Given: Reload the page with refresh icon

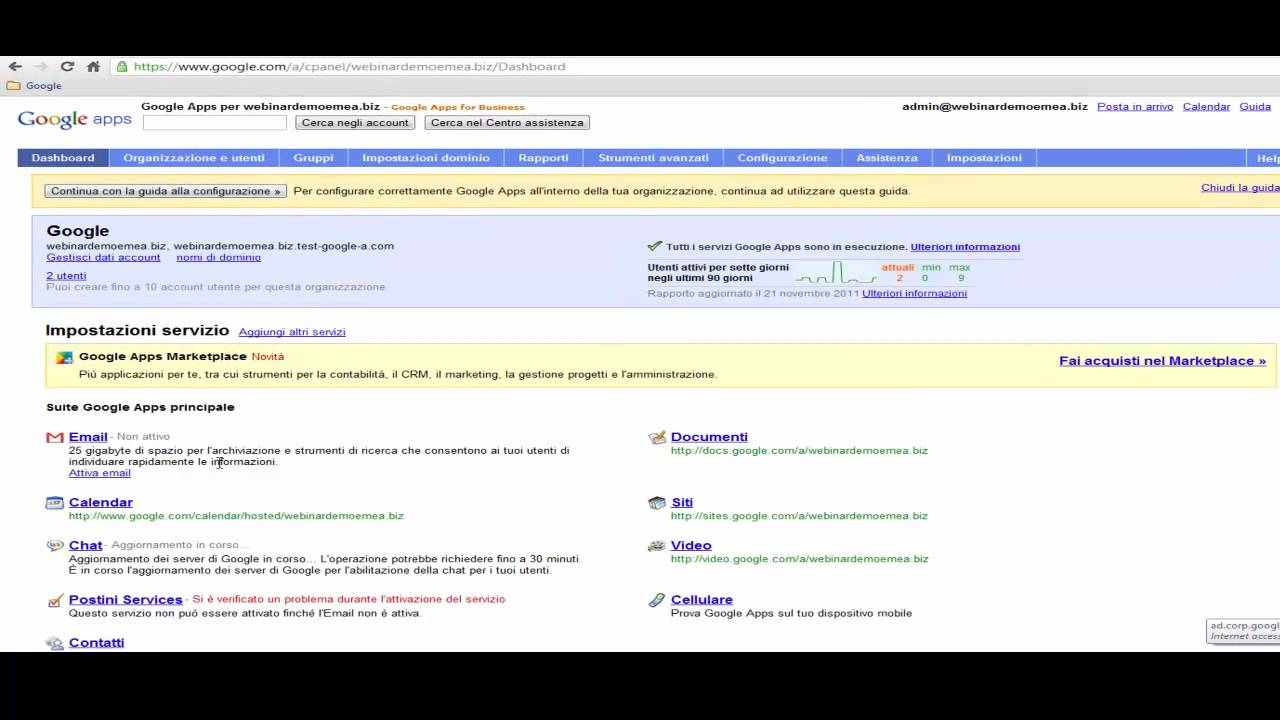Looking at the screenshot, I should (67, 67).
